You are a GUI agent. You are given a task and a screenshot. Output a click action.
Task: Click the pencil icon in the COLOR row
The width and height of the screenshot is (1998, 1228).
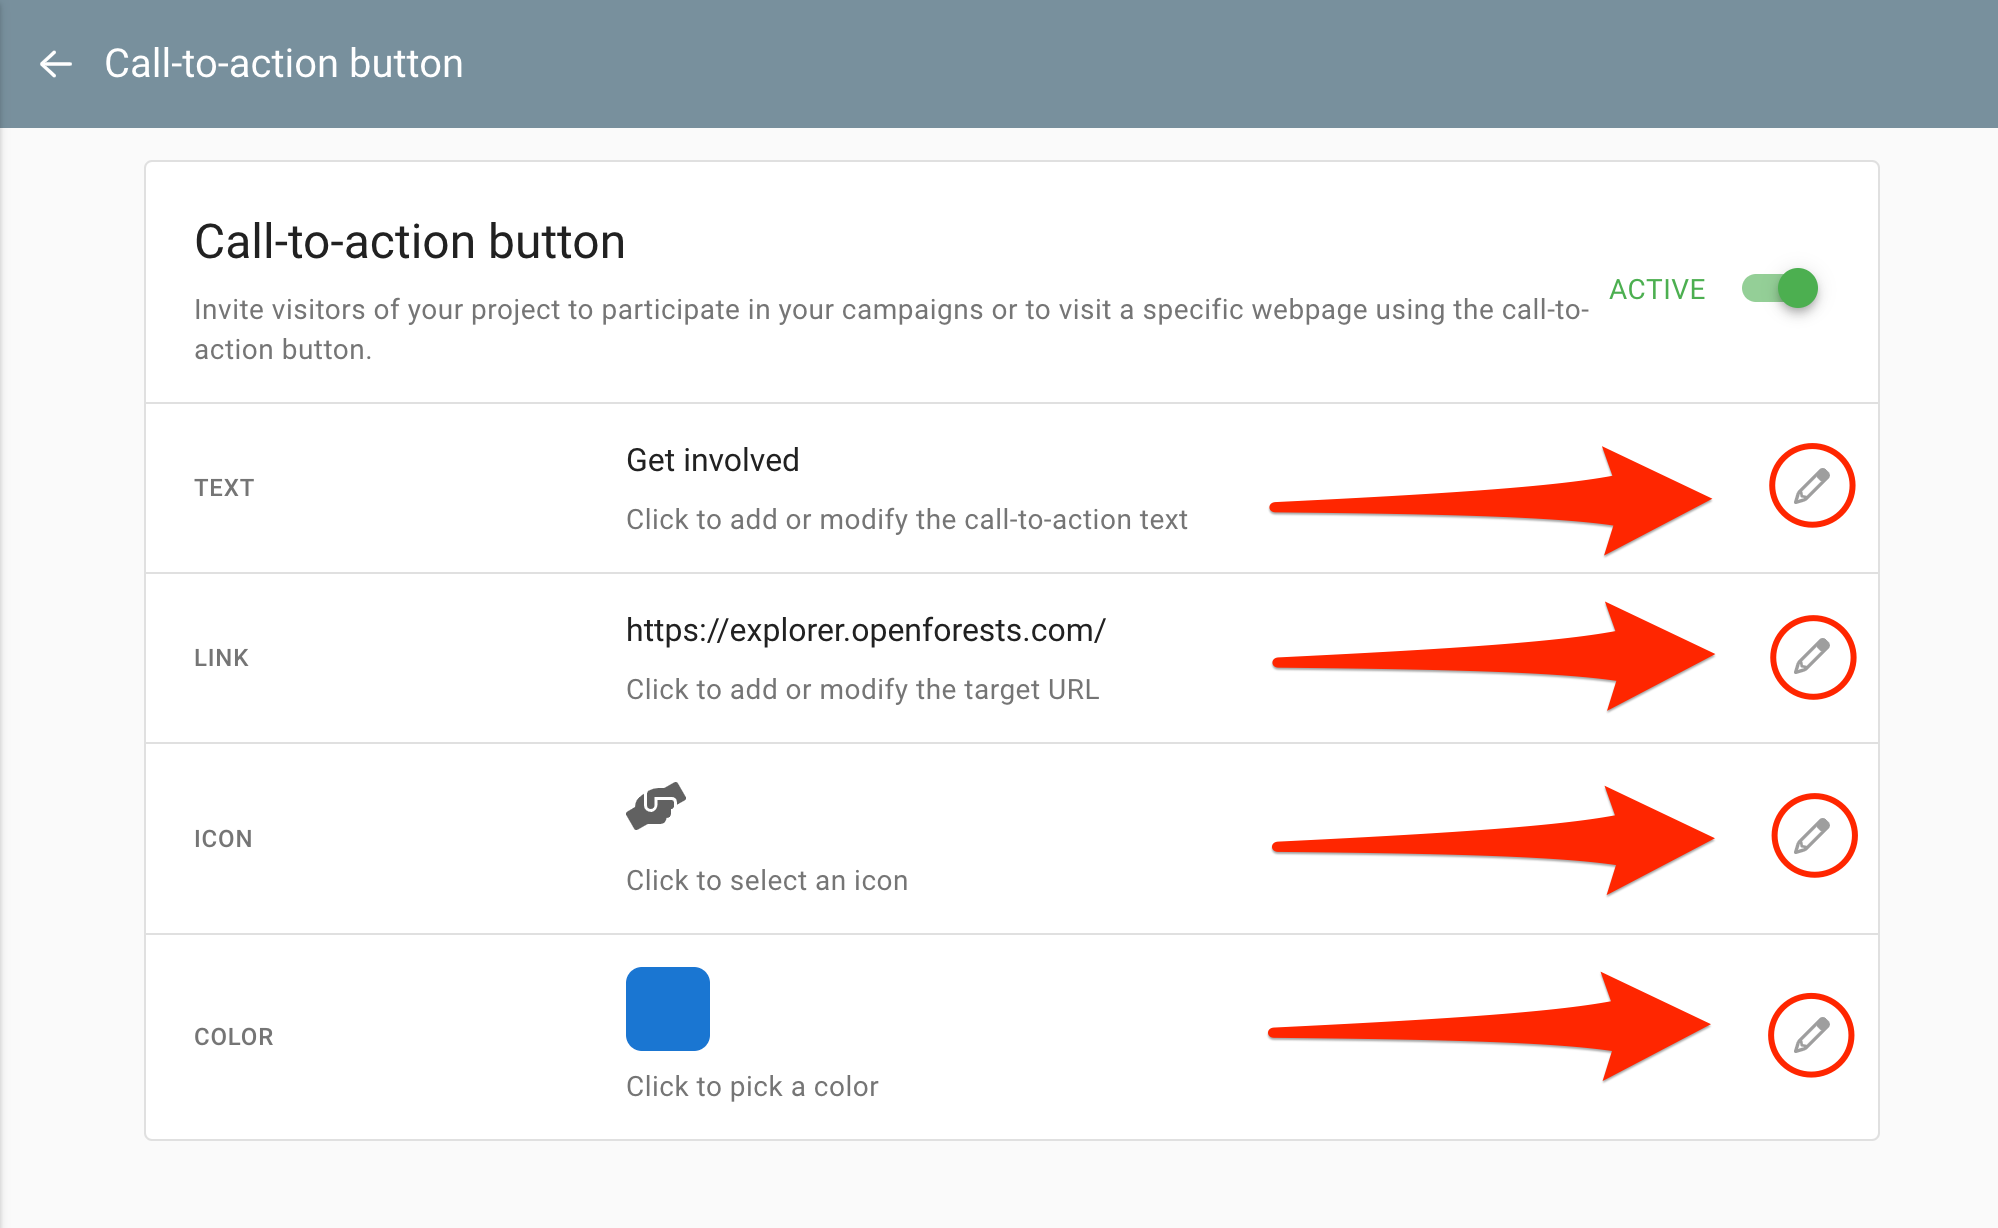(x=1811, y=1035)
